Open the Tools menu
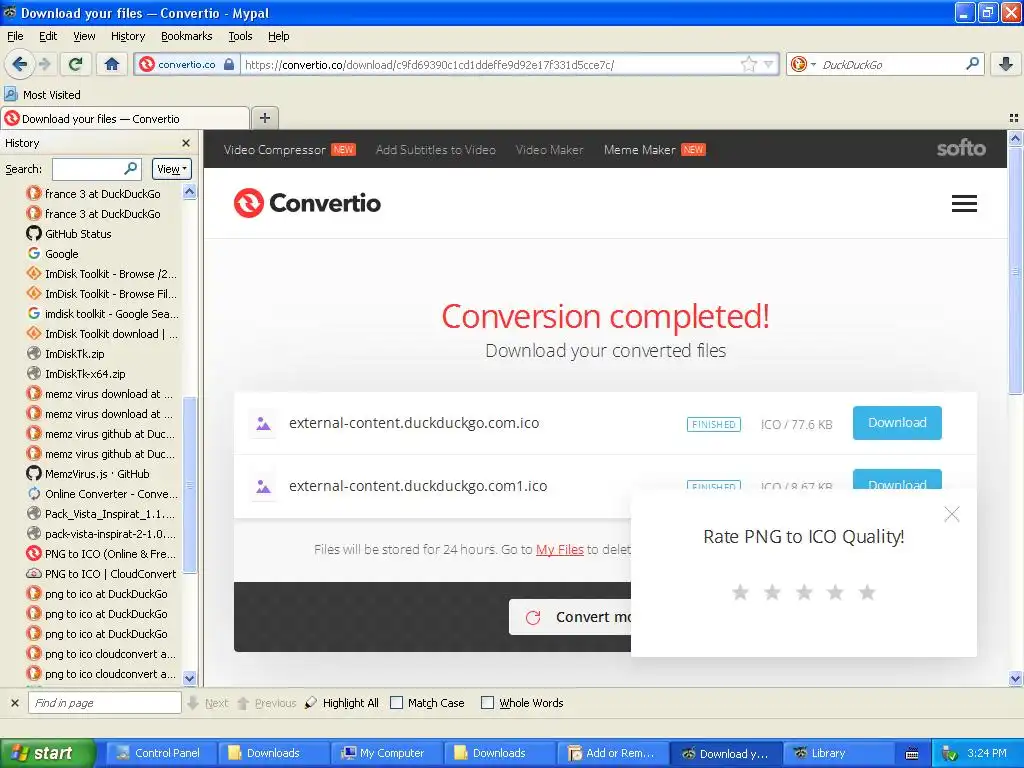The image size is (1024, 768). (x=240, y=36)
